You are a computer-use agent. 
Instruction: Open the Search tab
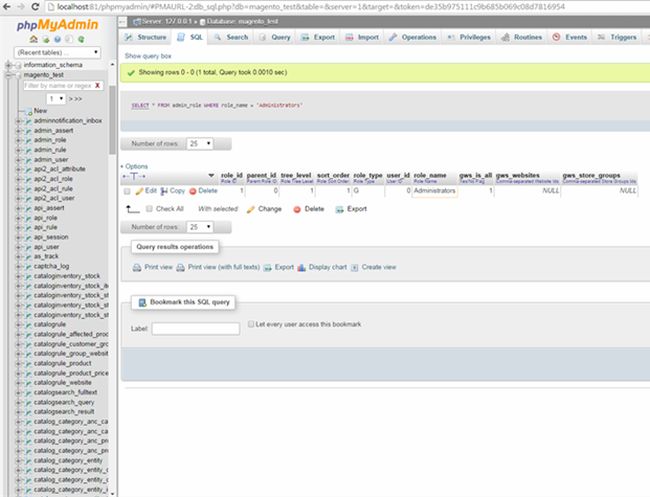[231, 37]
